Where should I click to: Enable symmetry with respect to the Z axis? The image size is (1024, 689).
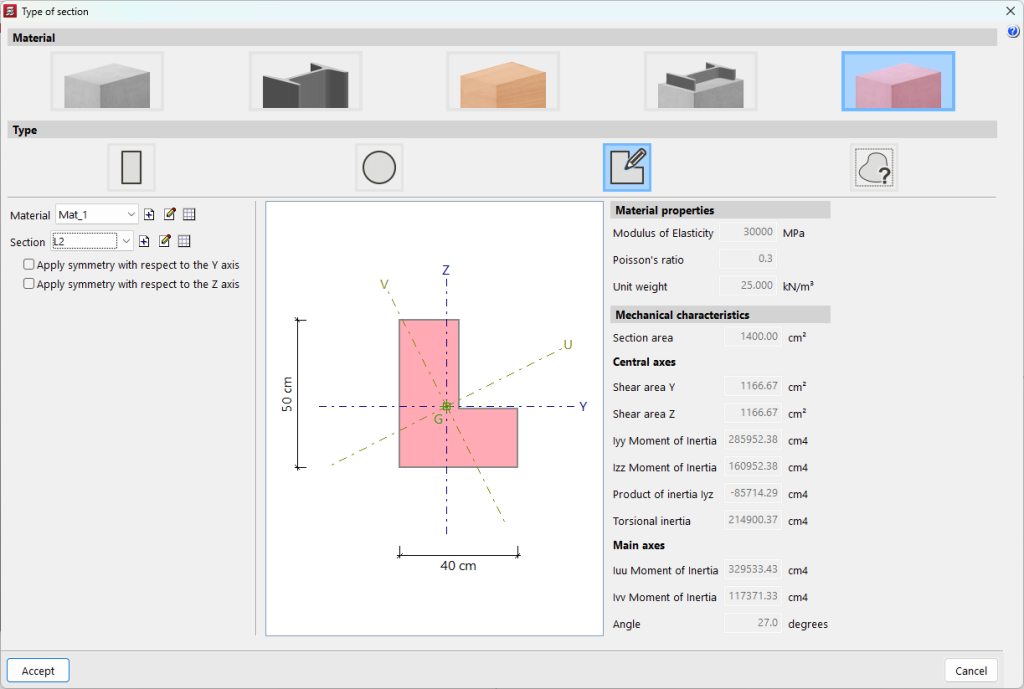point(29,283)
